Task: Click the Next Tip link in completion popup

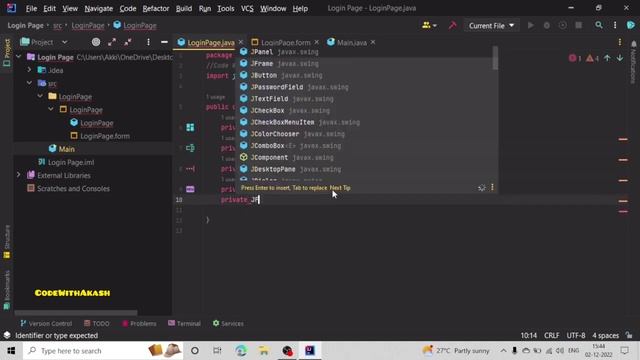Action: click(340, 188)
